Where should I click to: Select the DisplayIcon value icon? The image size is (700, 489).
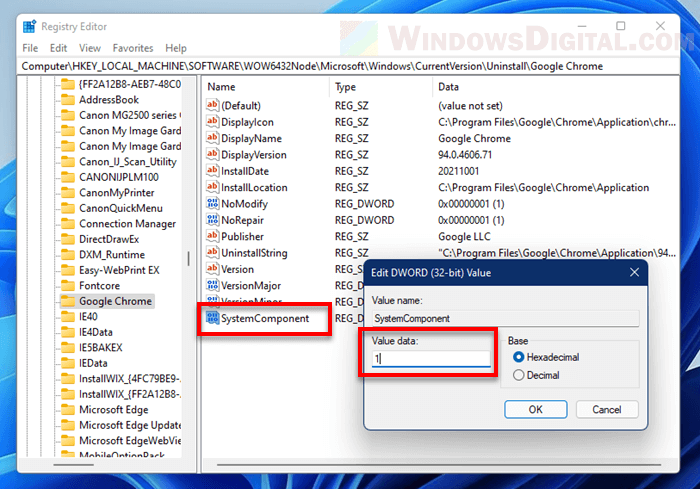point(212,122)
